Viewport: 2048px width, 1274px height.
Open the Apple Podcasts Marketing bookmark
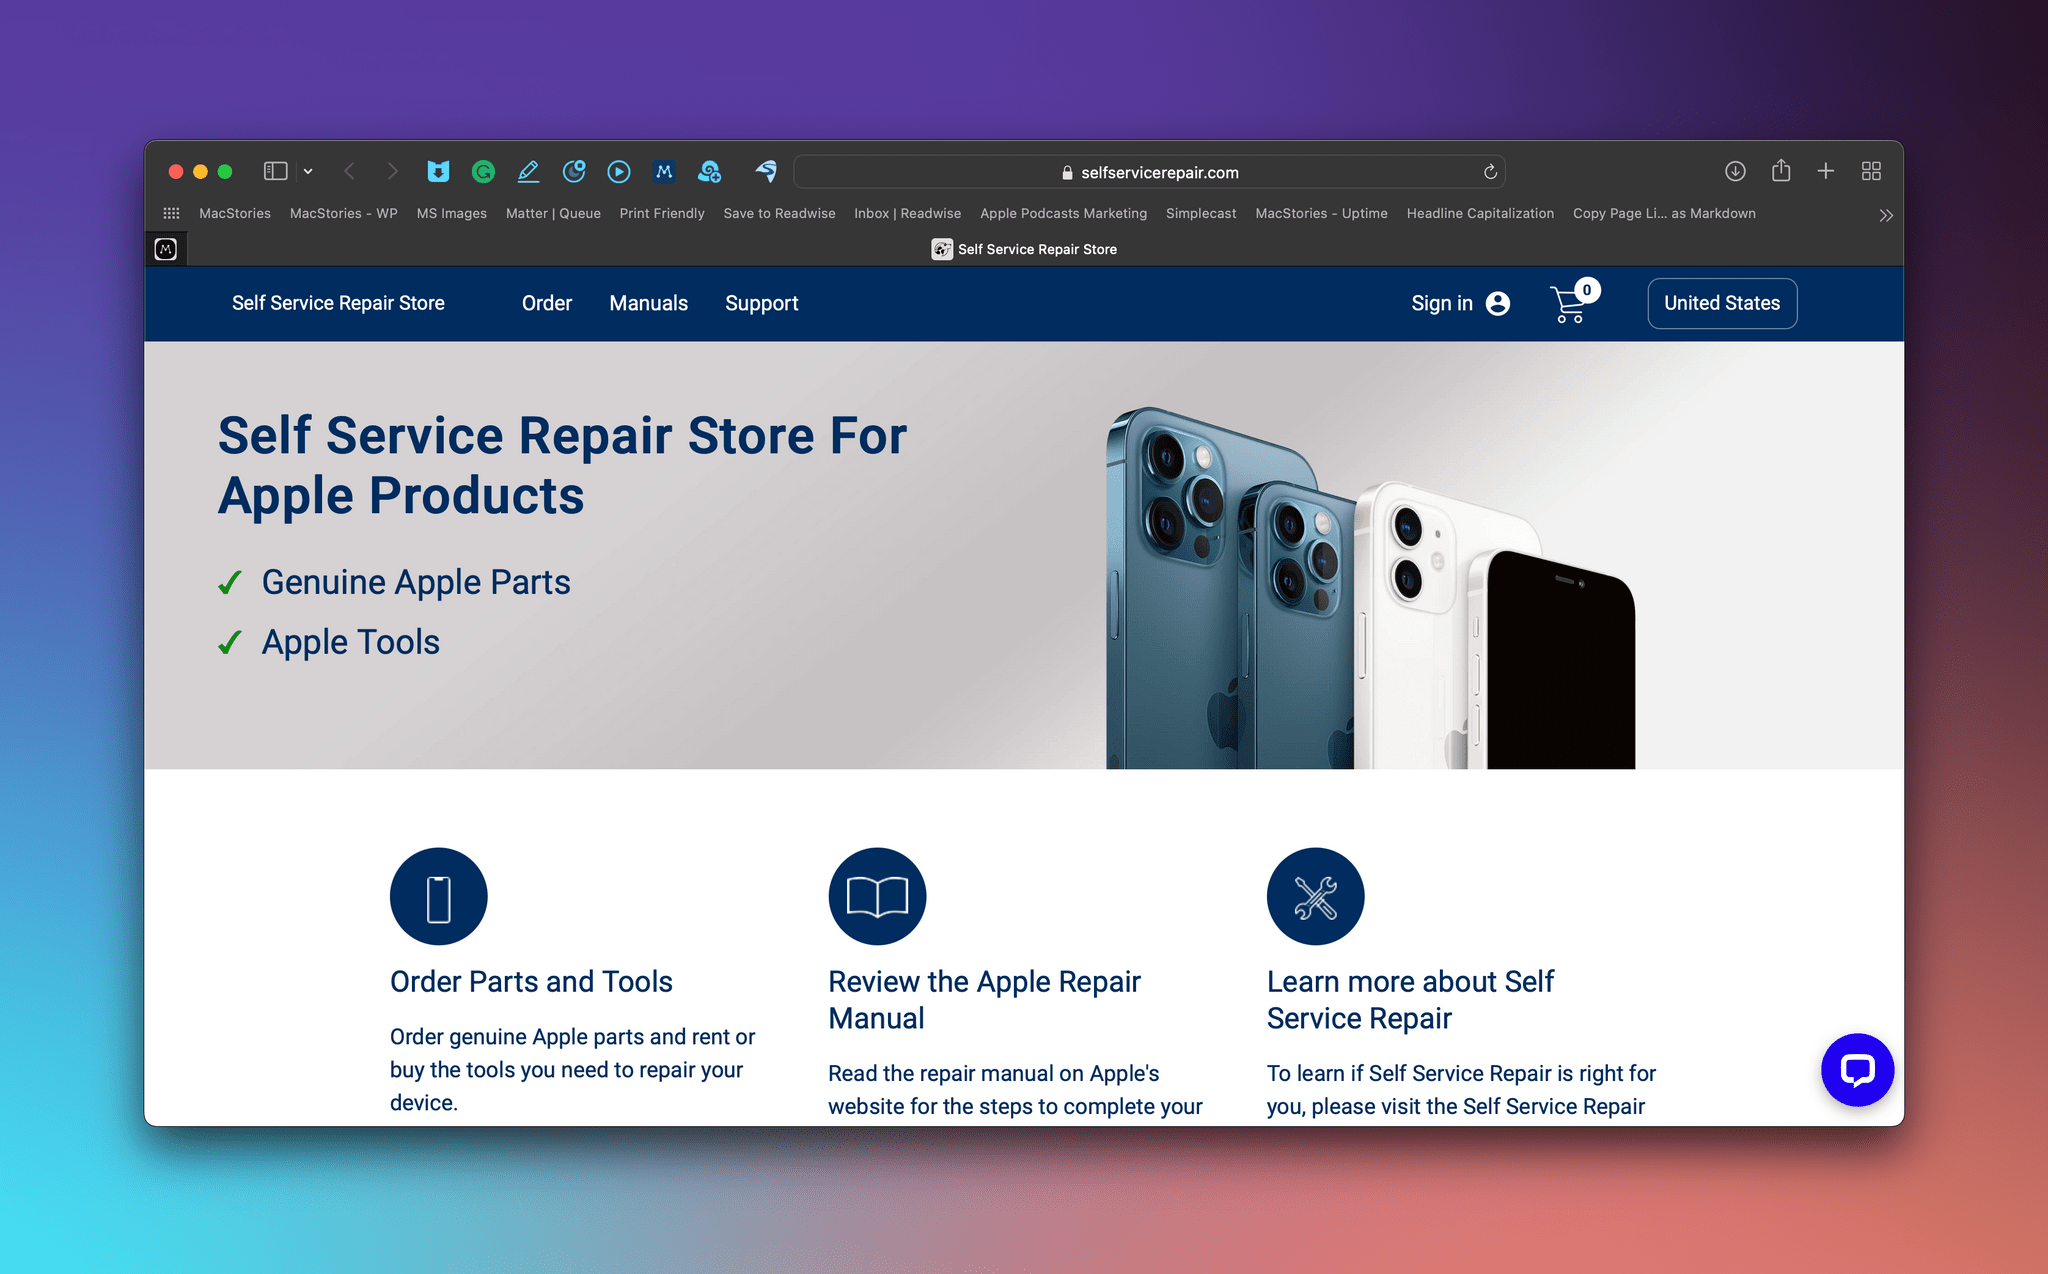1063,213
